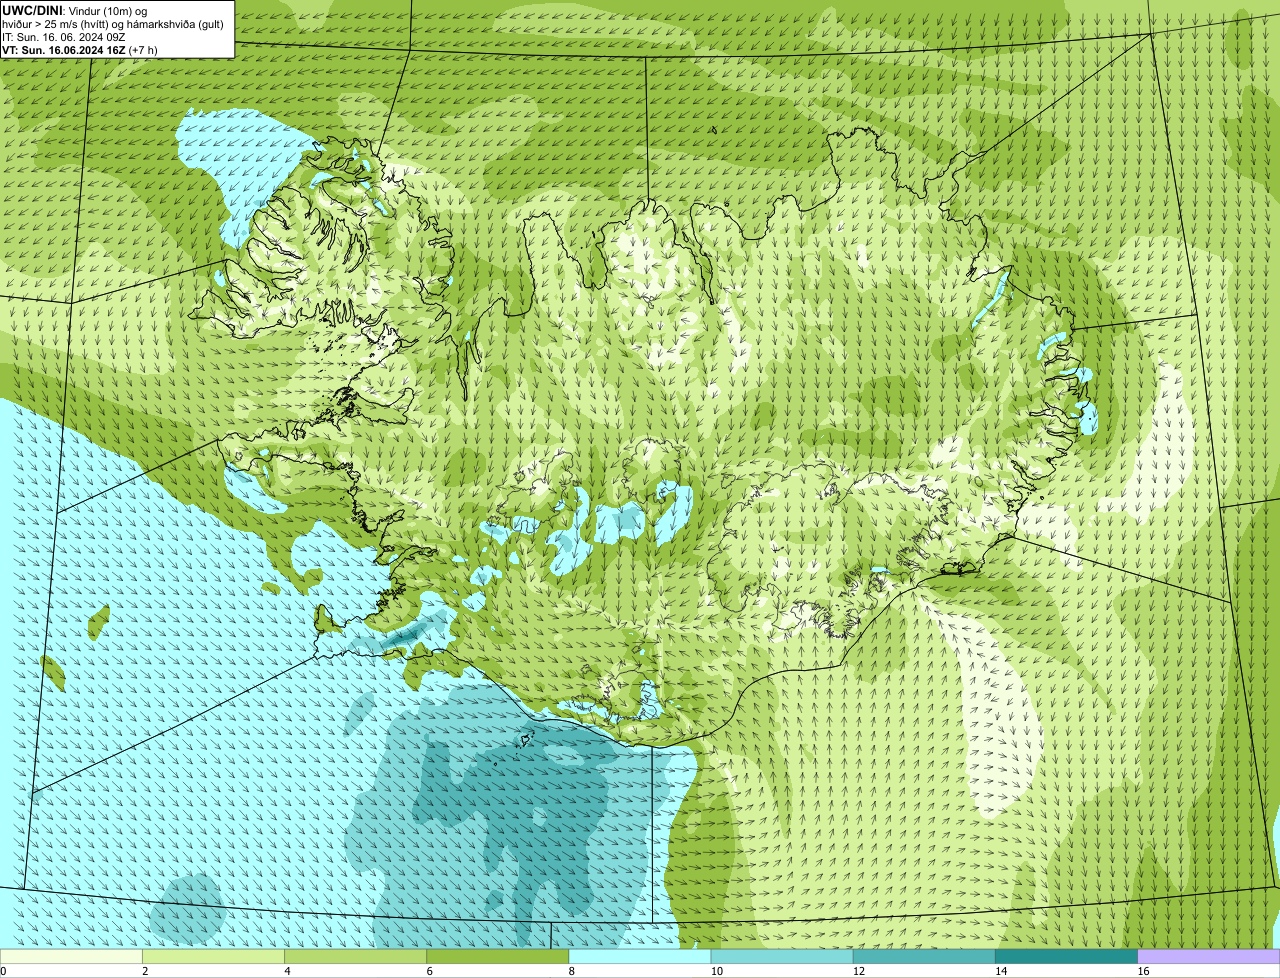Click the line "IT: Sun. 16. 06. 2024 09Z"

tap(64, 37)
